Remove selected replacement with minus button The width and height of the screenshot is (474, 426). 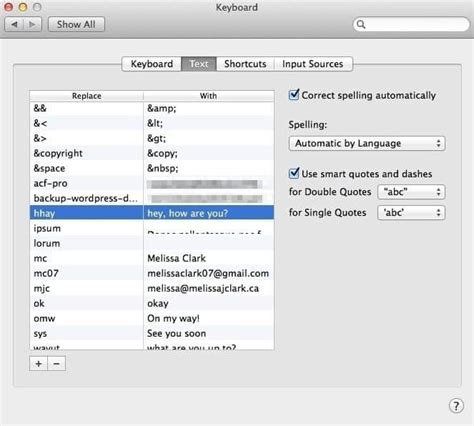click(x=57, y=364)
